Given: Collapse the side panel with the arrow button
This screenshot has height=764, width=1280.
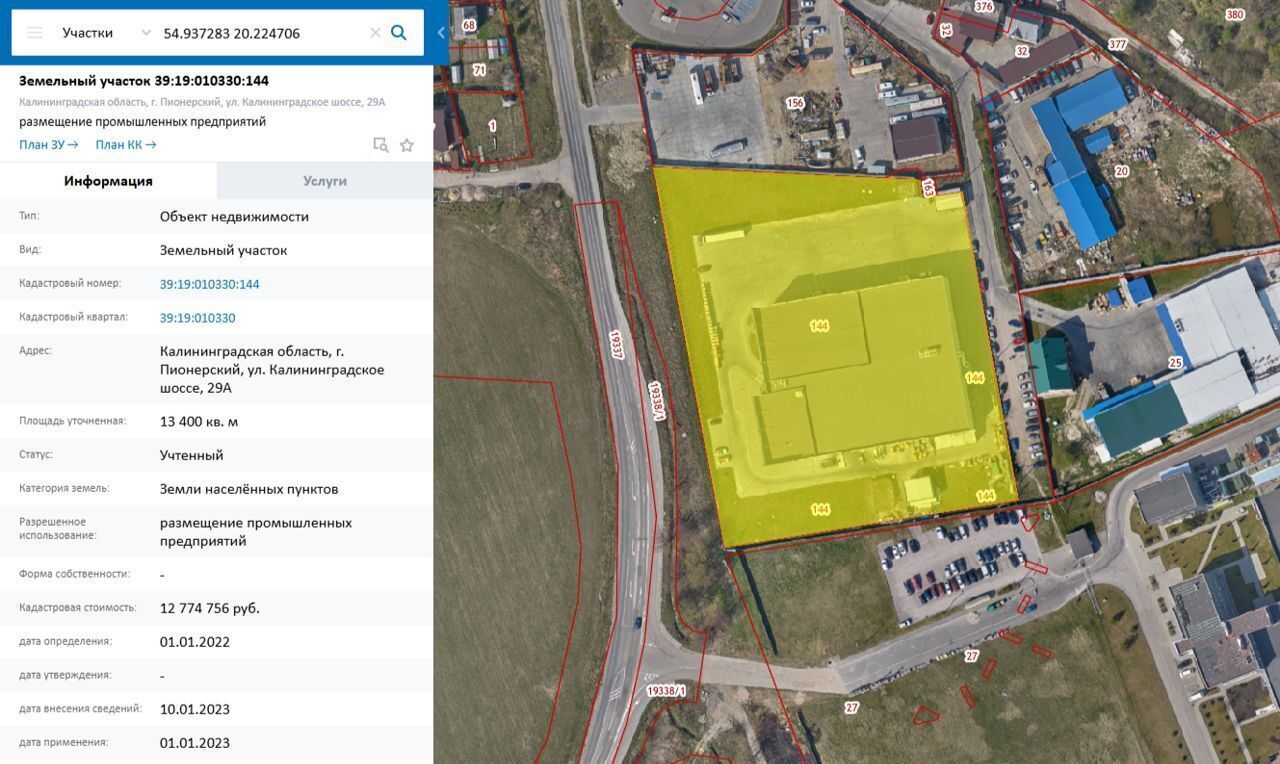Looking at the screenshot, I should point(441,33).
